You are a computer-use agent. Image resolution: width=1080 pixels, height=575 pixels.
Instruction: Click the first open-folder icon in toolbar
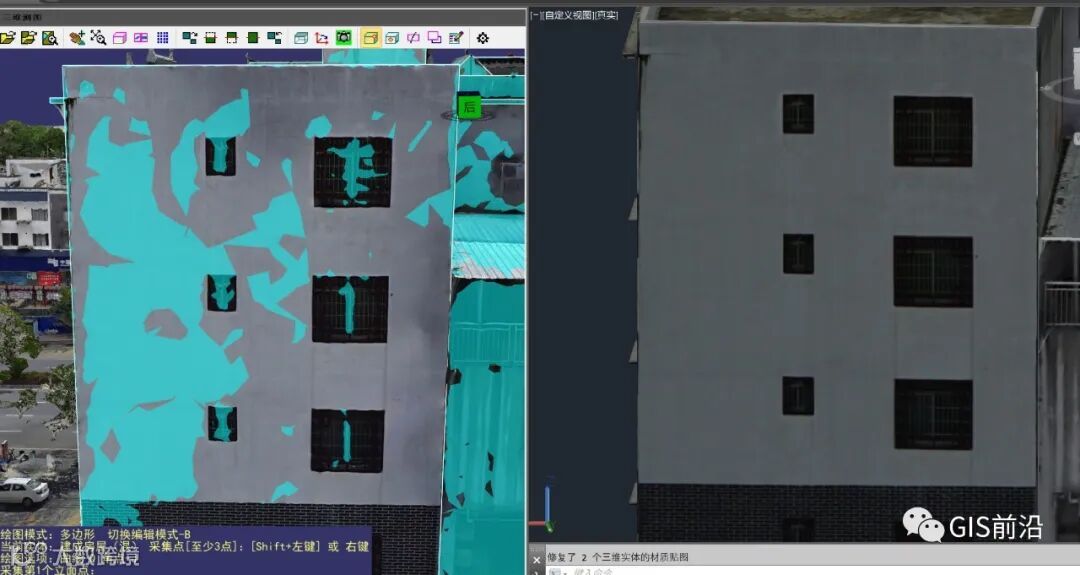tap(8, 38)
